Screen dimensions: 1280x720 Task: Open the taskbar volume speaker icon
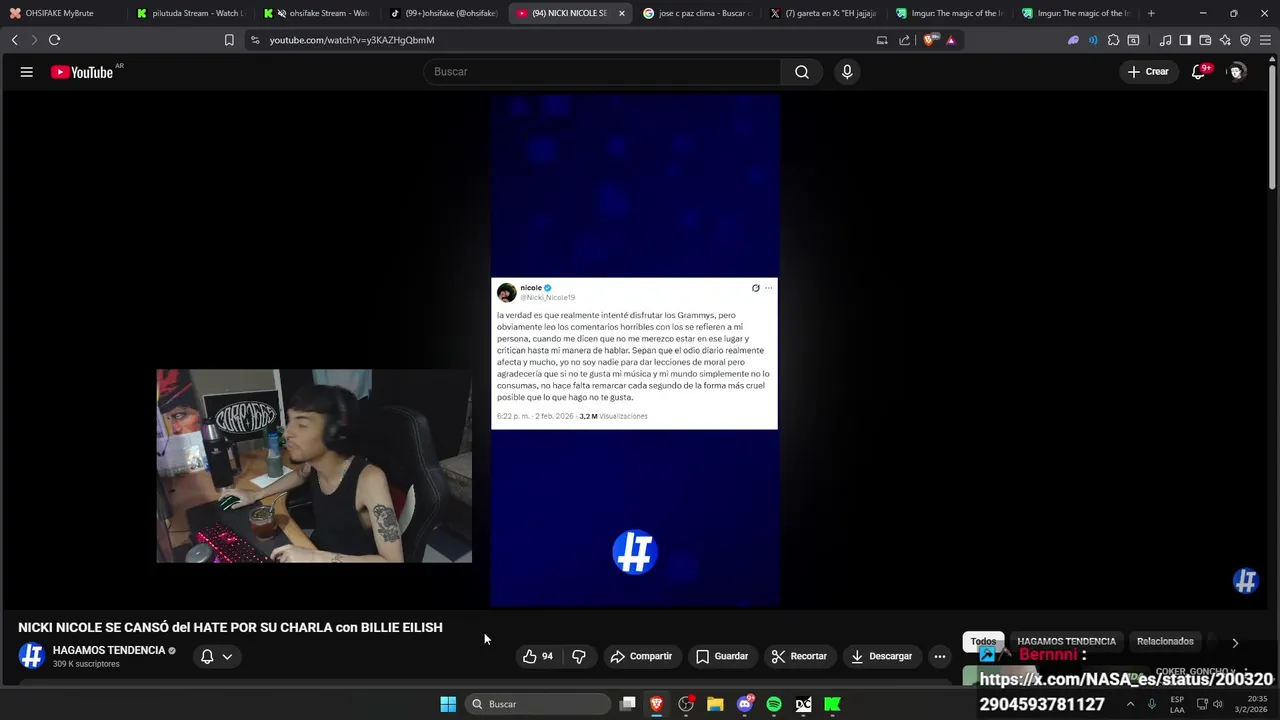pos(1217,704)
